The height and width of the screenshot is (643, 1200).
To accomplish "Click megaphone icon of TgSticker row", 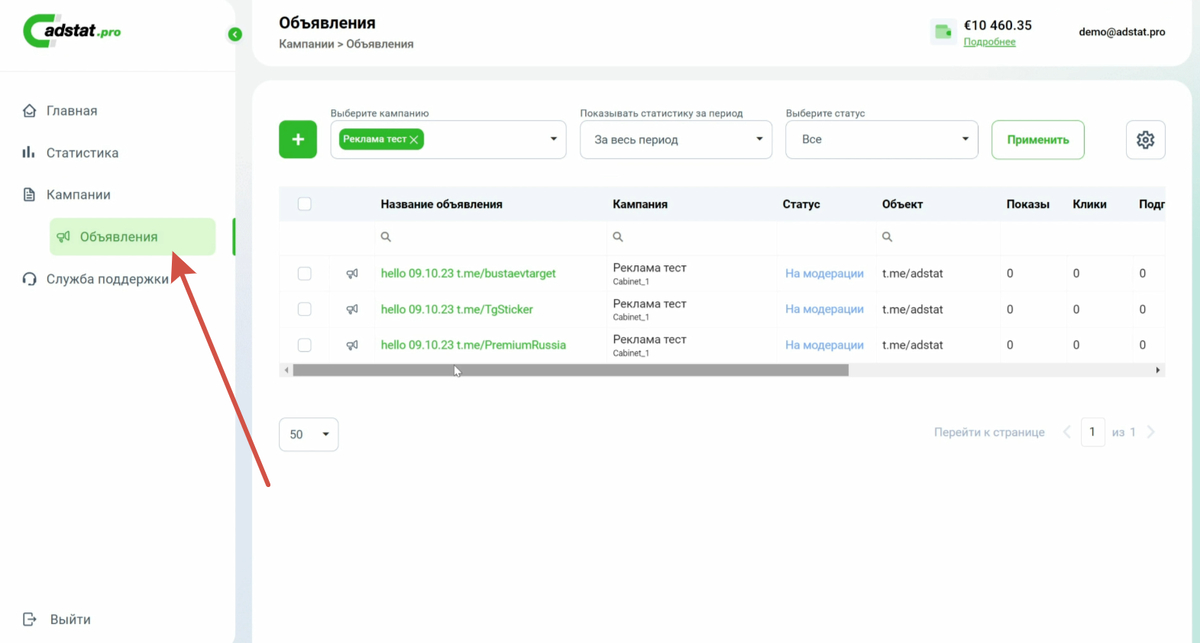I will [x=352, y=310].
